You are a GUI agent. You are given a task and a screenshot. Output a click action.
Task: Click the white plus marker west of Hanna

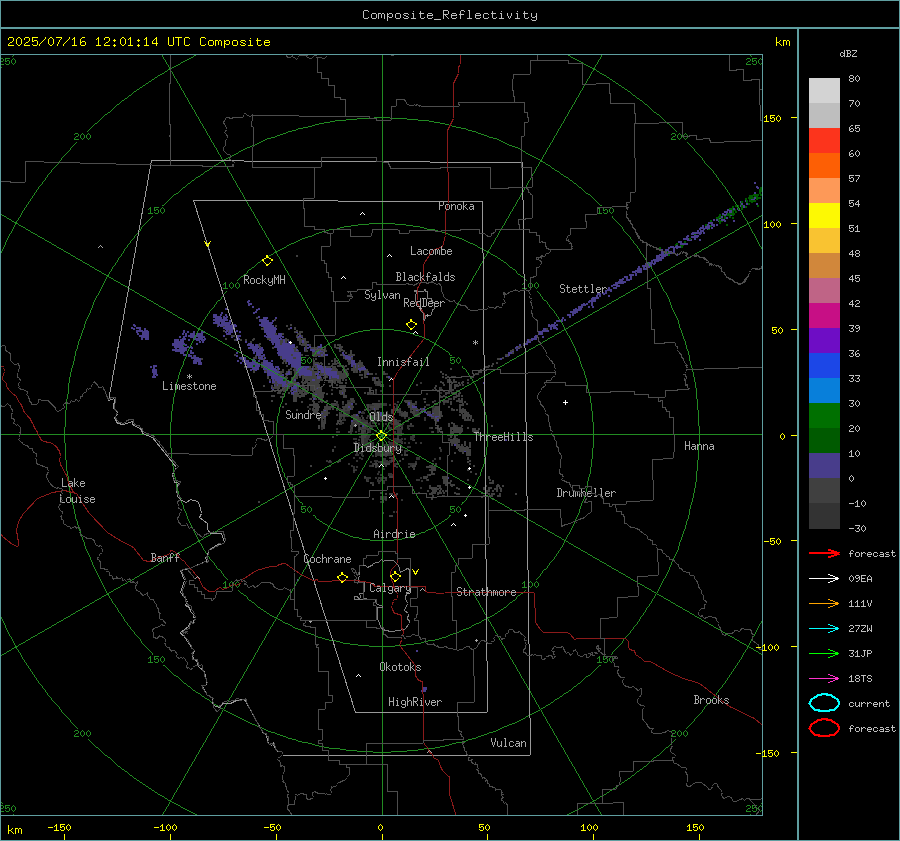click(565, 402)
